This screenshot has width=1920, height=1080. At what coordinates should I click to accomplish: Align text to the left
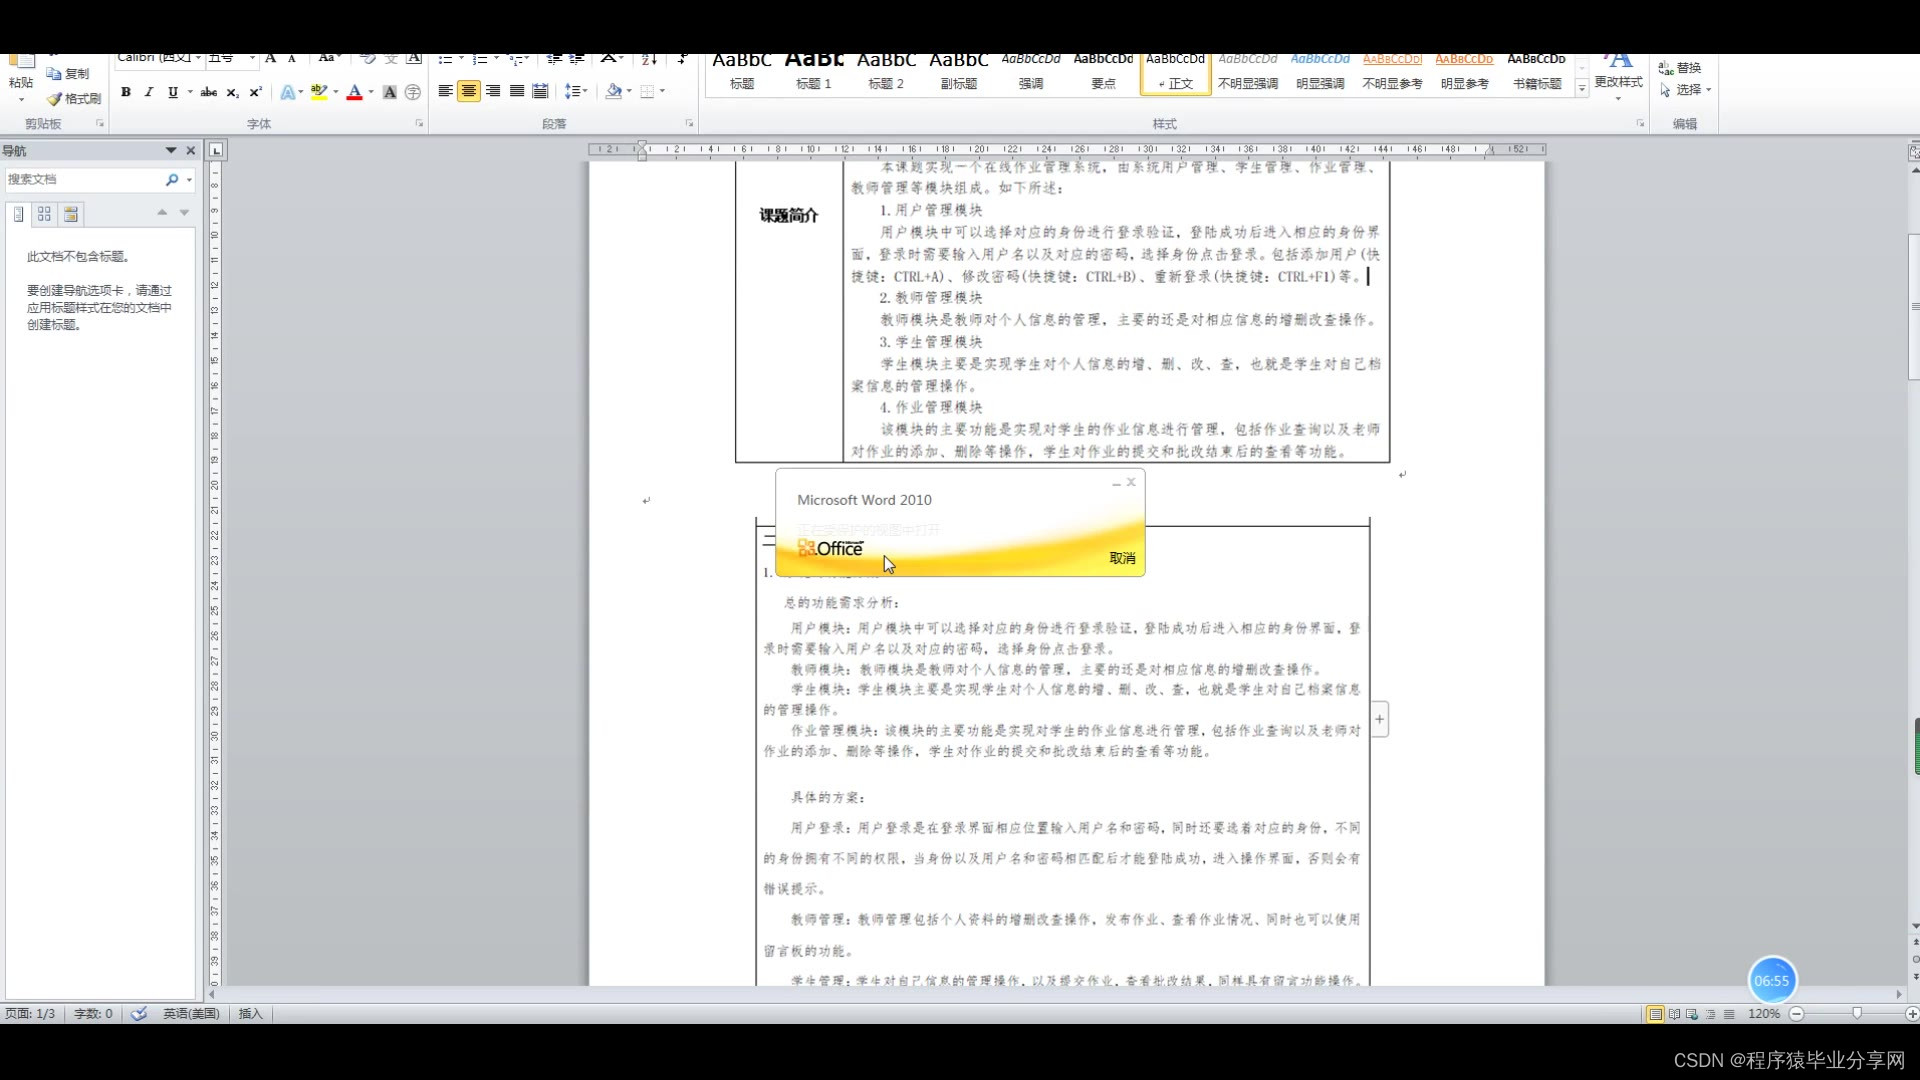pyautogui.click(x=445, y=91)
